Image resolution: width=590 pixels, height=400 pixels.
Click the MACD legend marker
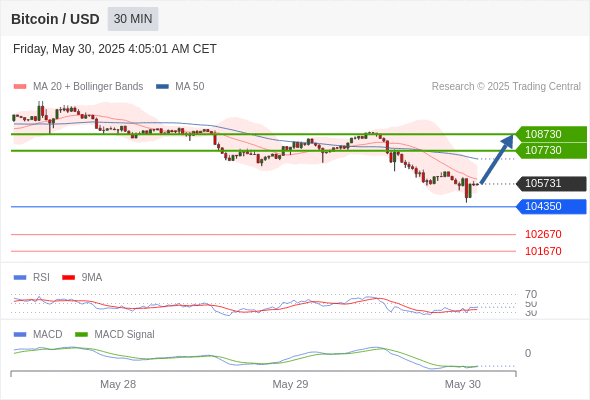coord(20,335)
